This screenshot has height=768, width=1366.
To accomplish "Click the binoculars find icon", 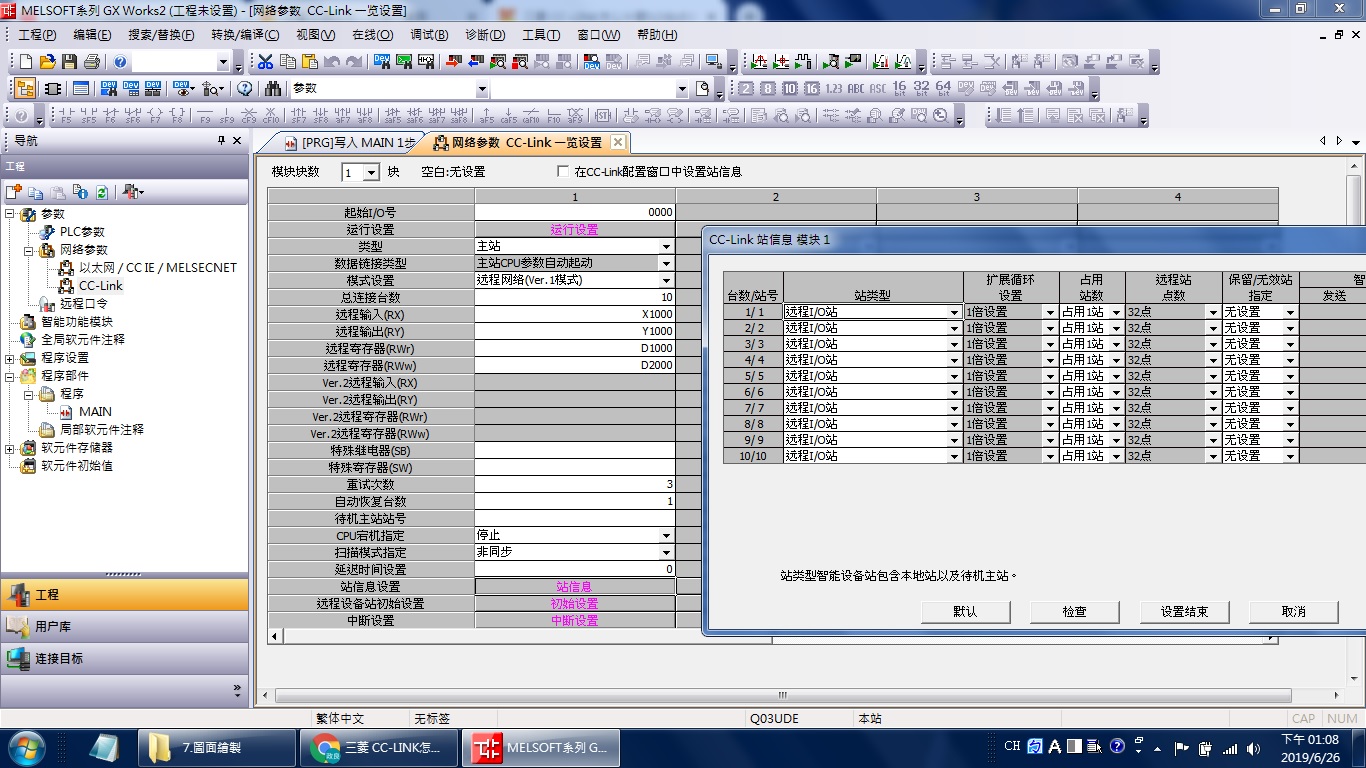I will tap(273, 89).
